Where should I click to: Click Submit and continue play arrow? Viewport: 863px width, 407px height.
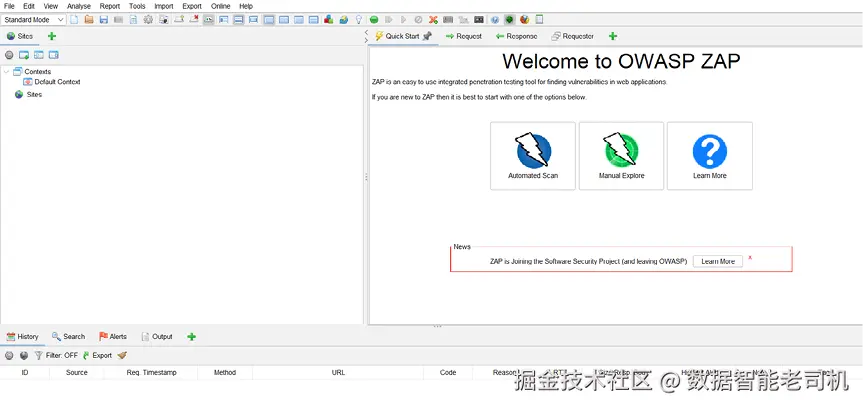(403, 20)
